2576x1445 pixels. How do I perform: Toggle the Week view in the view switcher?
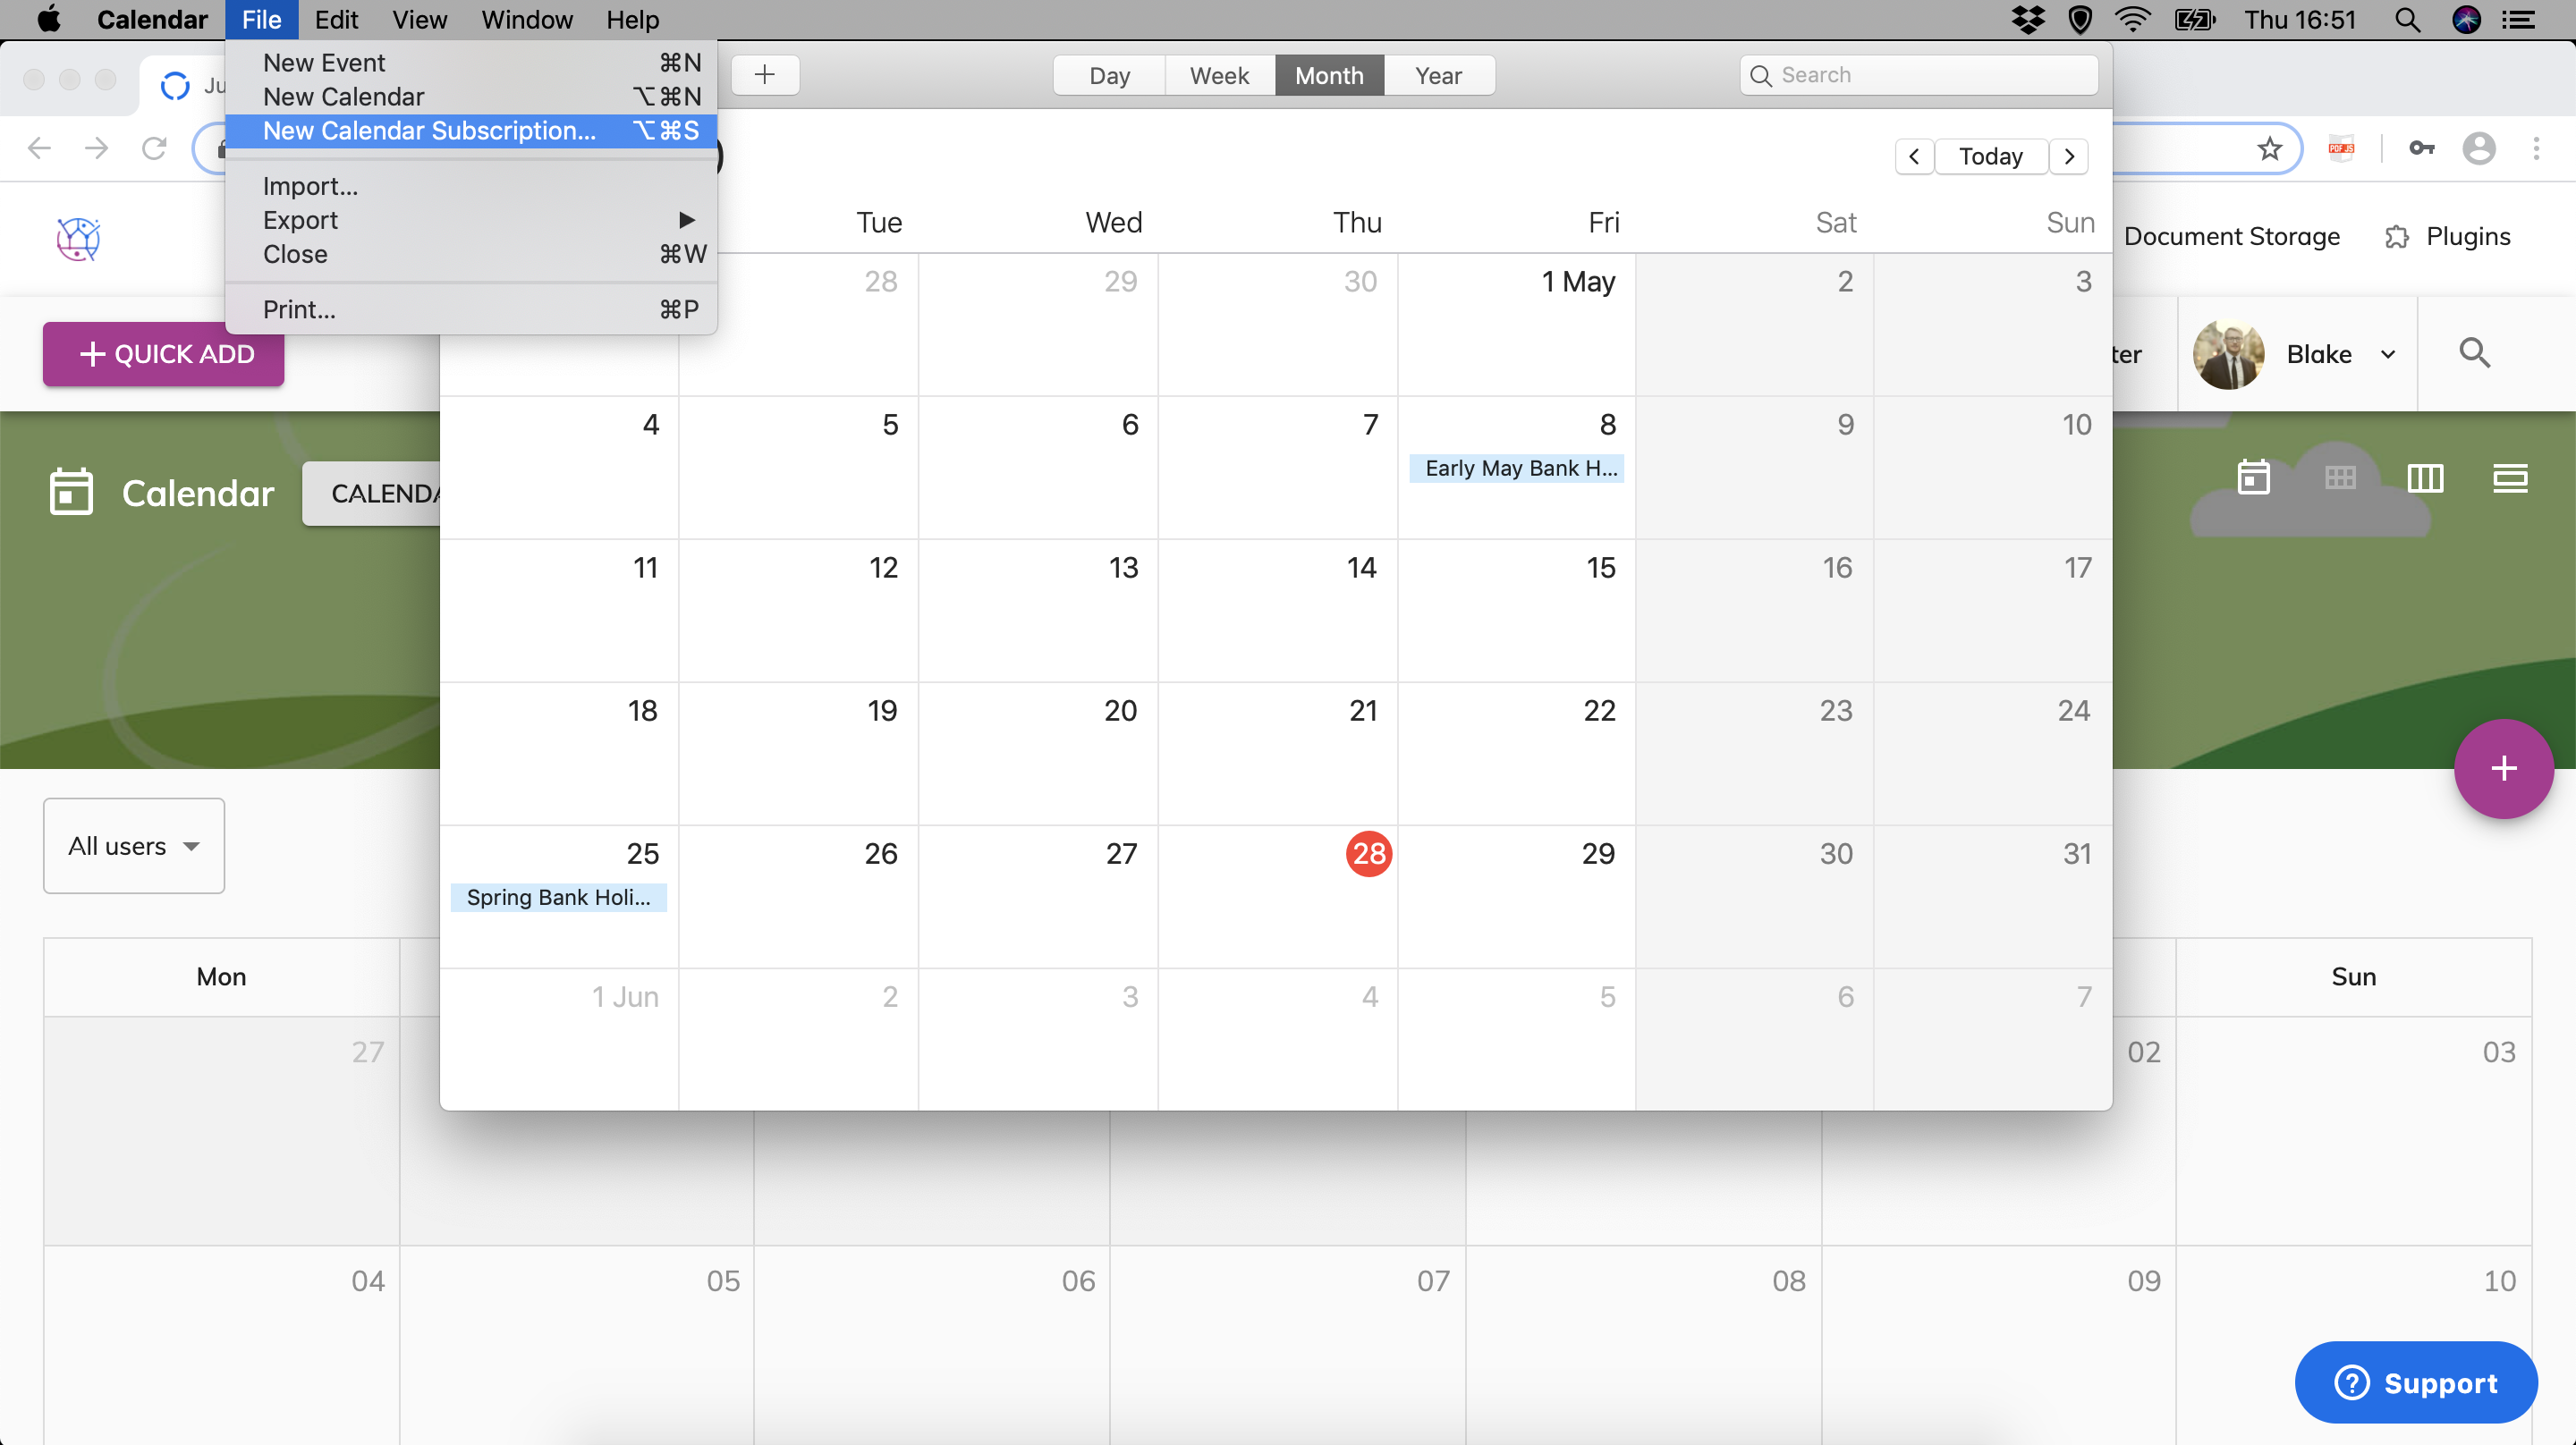tap(1219, 75)
